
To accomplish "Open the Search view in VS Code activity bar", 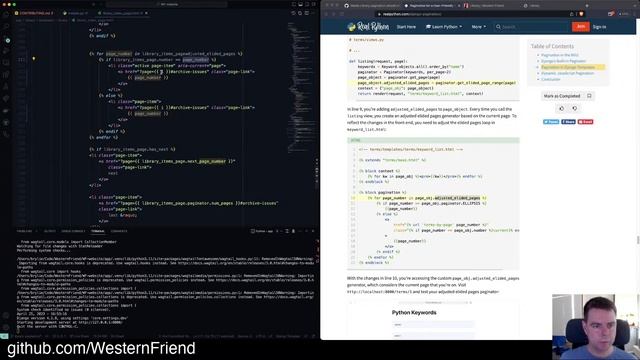I will coord(6,27).
